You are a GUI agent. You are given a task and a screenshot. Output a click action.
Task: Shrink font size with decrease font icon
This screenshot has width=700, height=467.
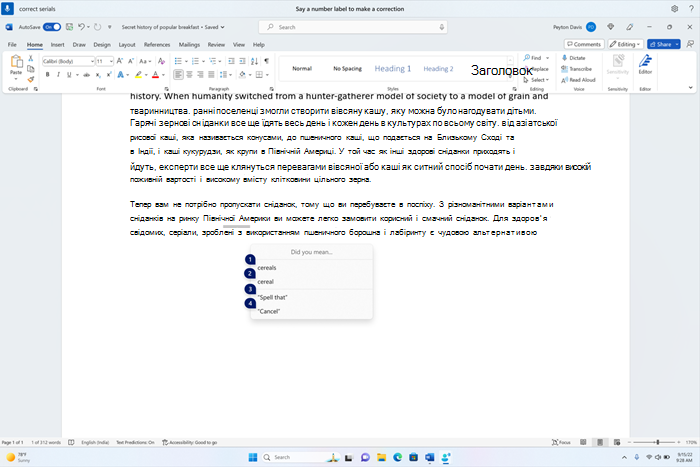[x=131, y=61]
